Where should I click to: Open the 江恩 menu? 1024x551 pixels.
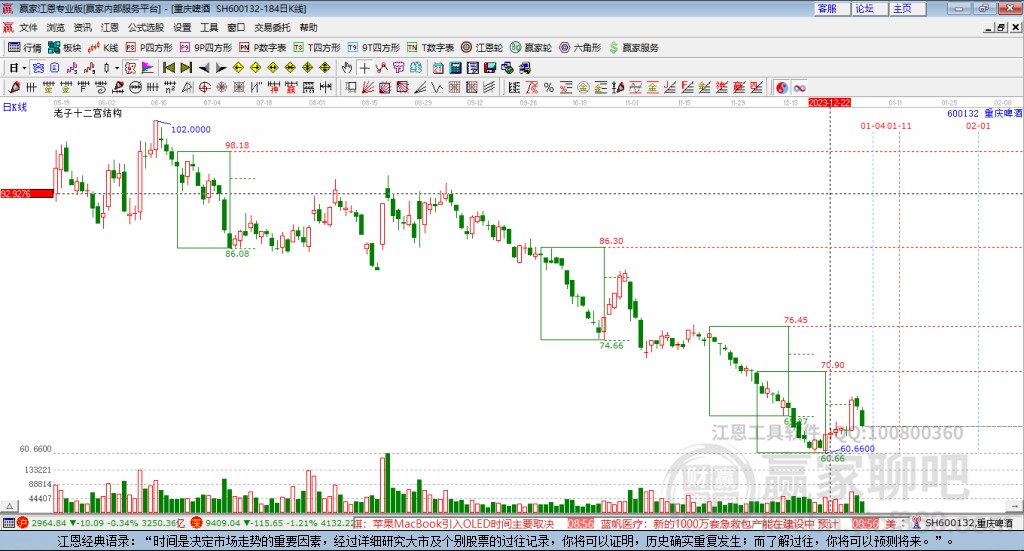[110, 27]
